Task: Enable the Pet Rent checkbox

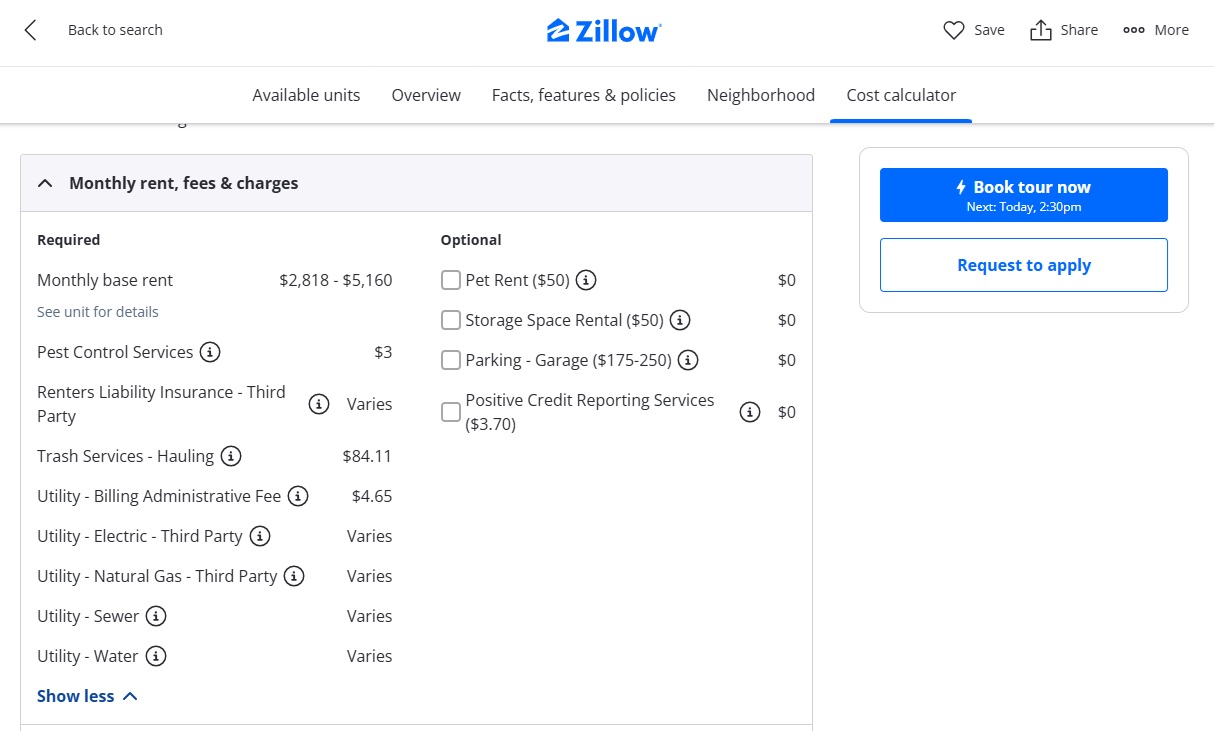Action: tap(451, 280)
